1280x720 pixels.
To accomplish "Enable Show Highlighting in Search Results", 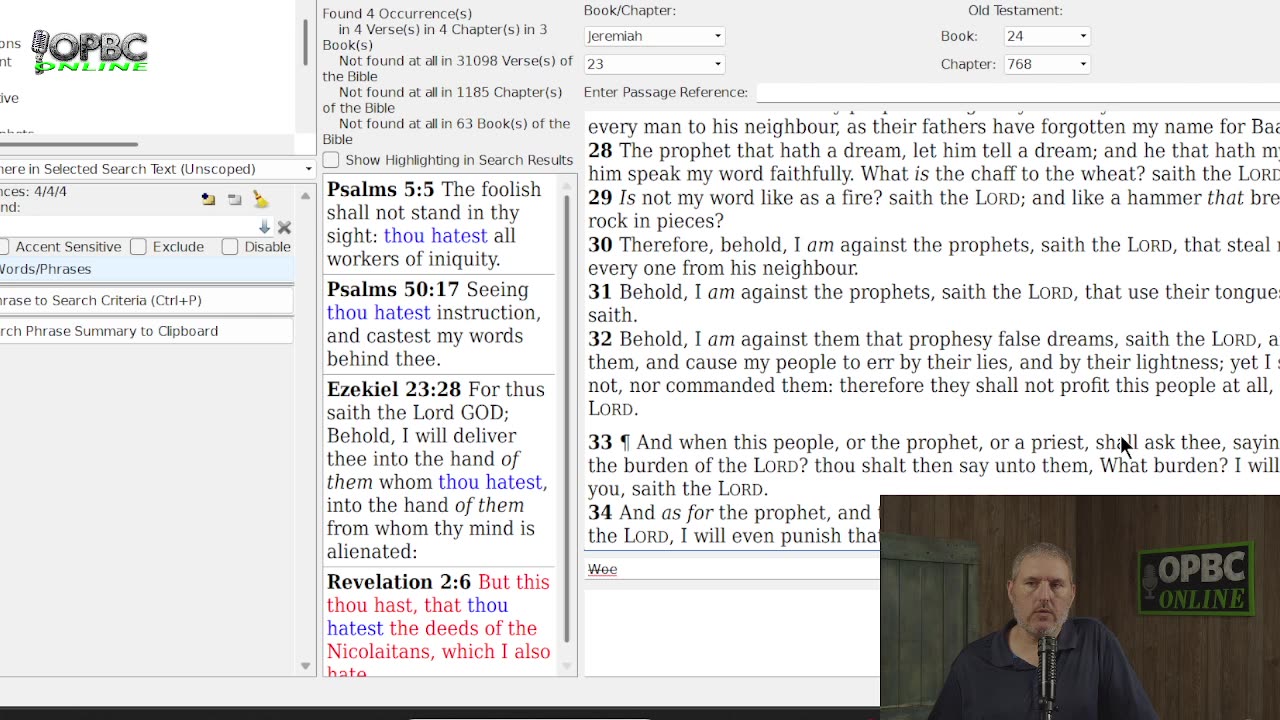I will pos(331,160).
